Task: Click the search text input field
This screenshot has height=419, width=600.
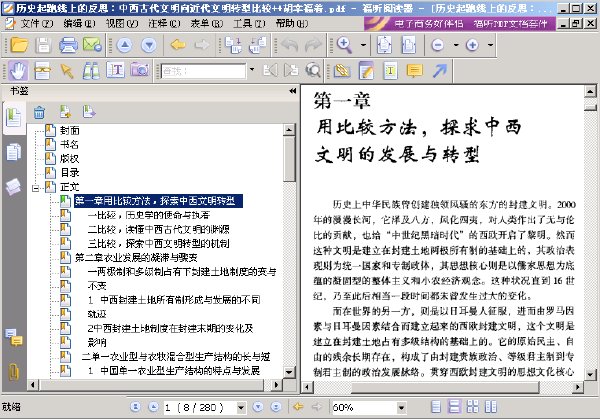Action: [x=204, y=71]
